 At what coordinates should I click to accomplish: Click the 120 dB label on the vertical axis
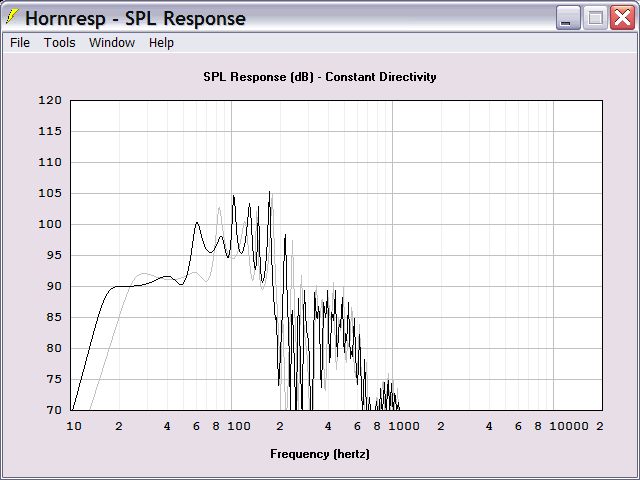50,100
